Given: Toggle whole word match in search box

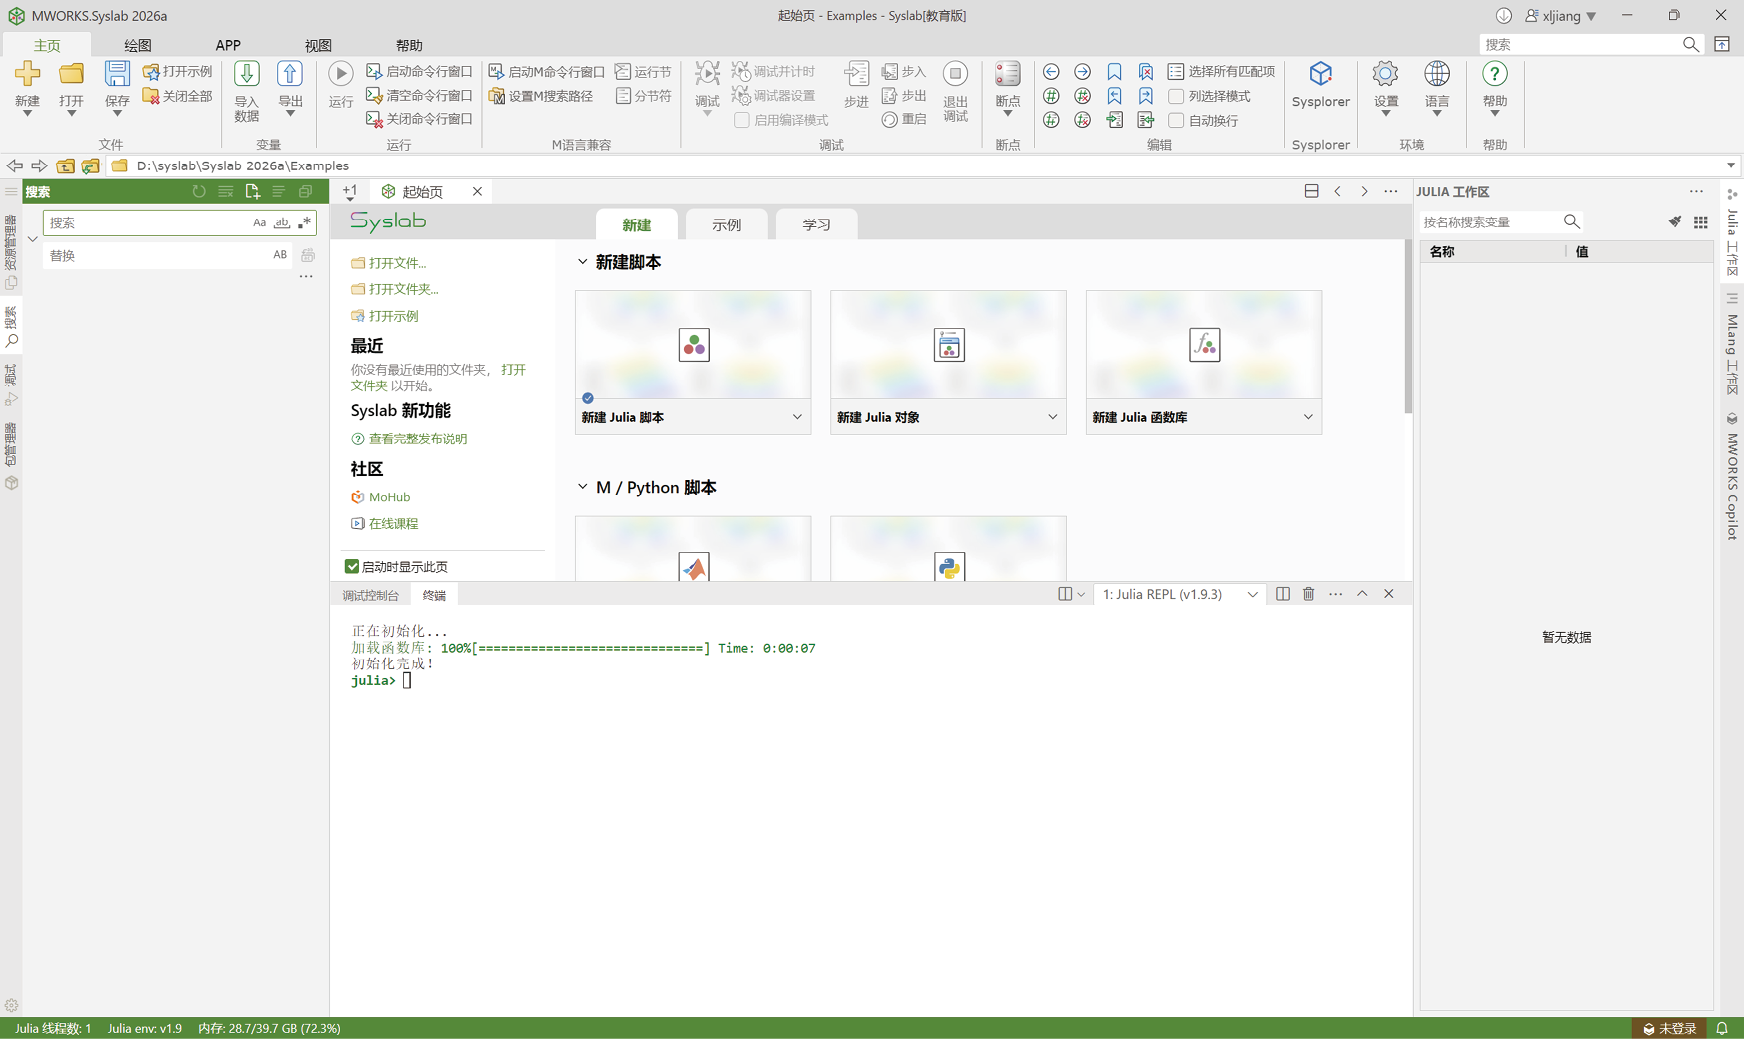Looking at the screenshot, I should coord(282,223).
